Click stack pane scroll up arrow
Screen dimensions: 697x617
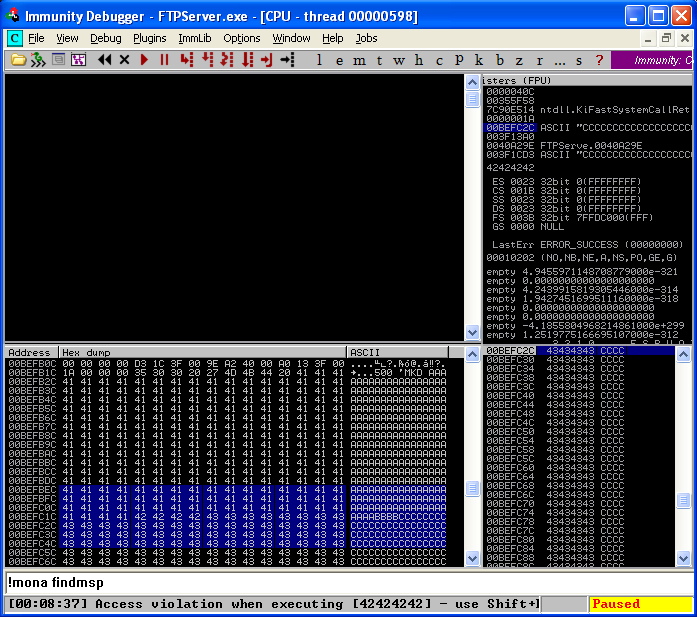(683, 354)
